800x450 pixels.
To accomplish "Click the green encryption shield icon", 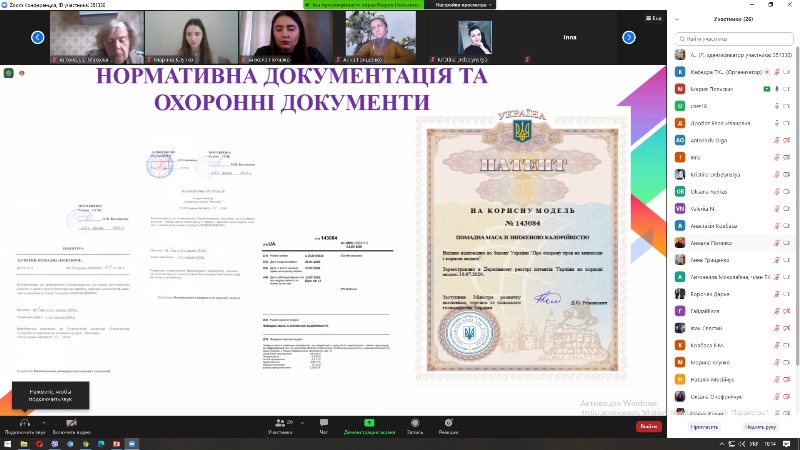I will pyautogui.click(x=9, y=73).
